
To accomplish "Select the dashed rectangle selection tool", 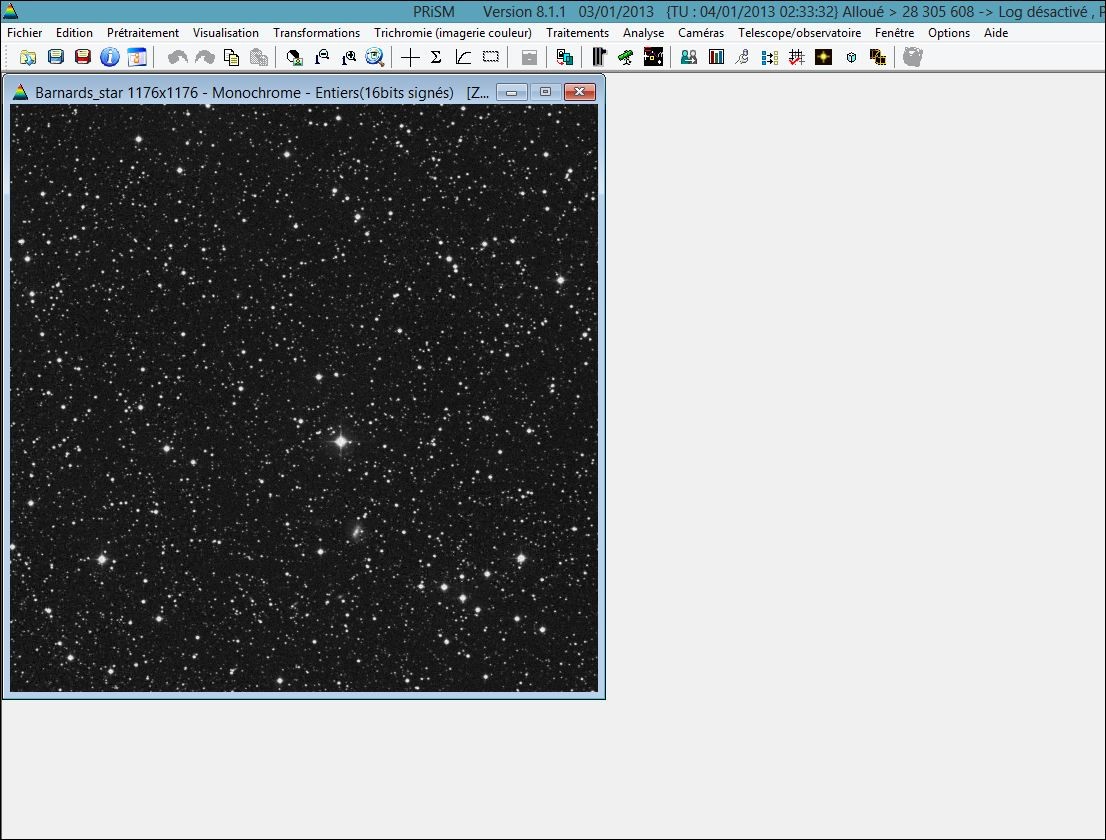I will pyautogui.click(x=490, y=57).
